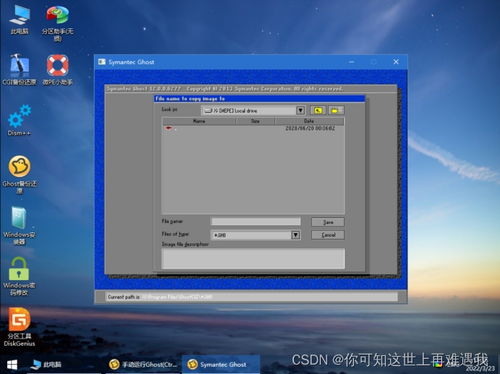Click the Image file description text area
The width and height of the screenshot is (500, 374).
pyautogui.click(x=253, y=258)
